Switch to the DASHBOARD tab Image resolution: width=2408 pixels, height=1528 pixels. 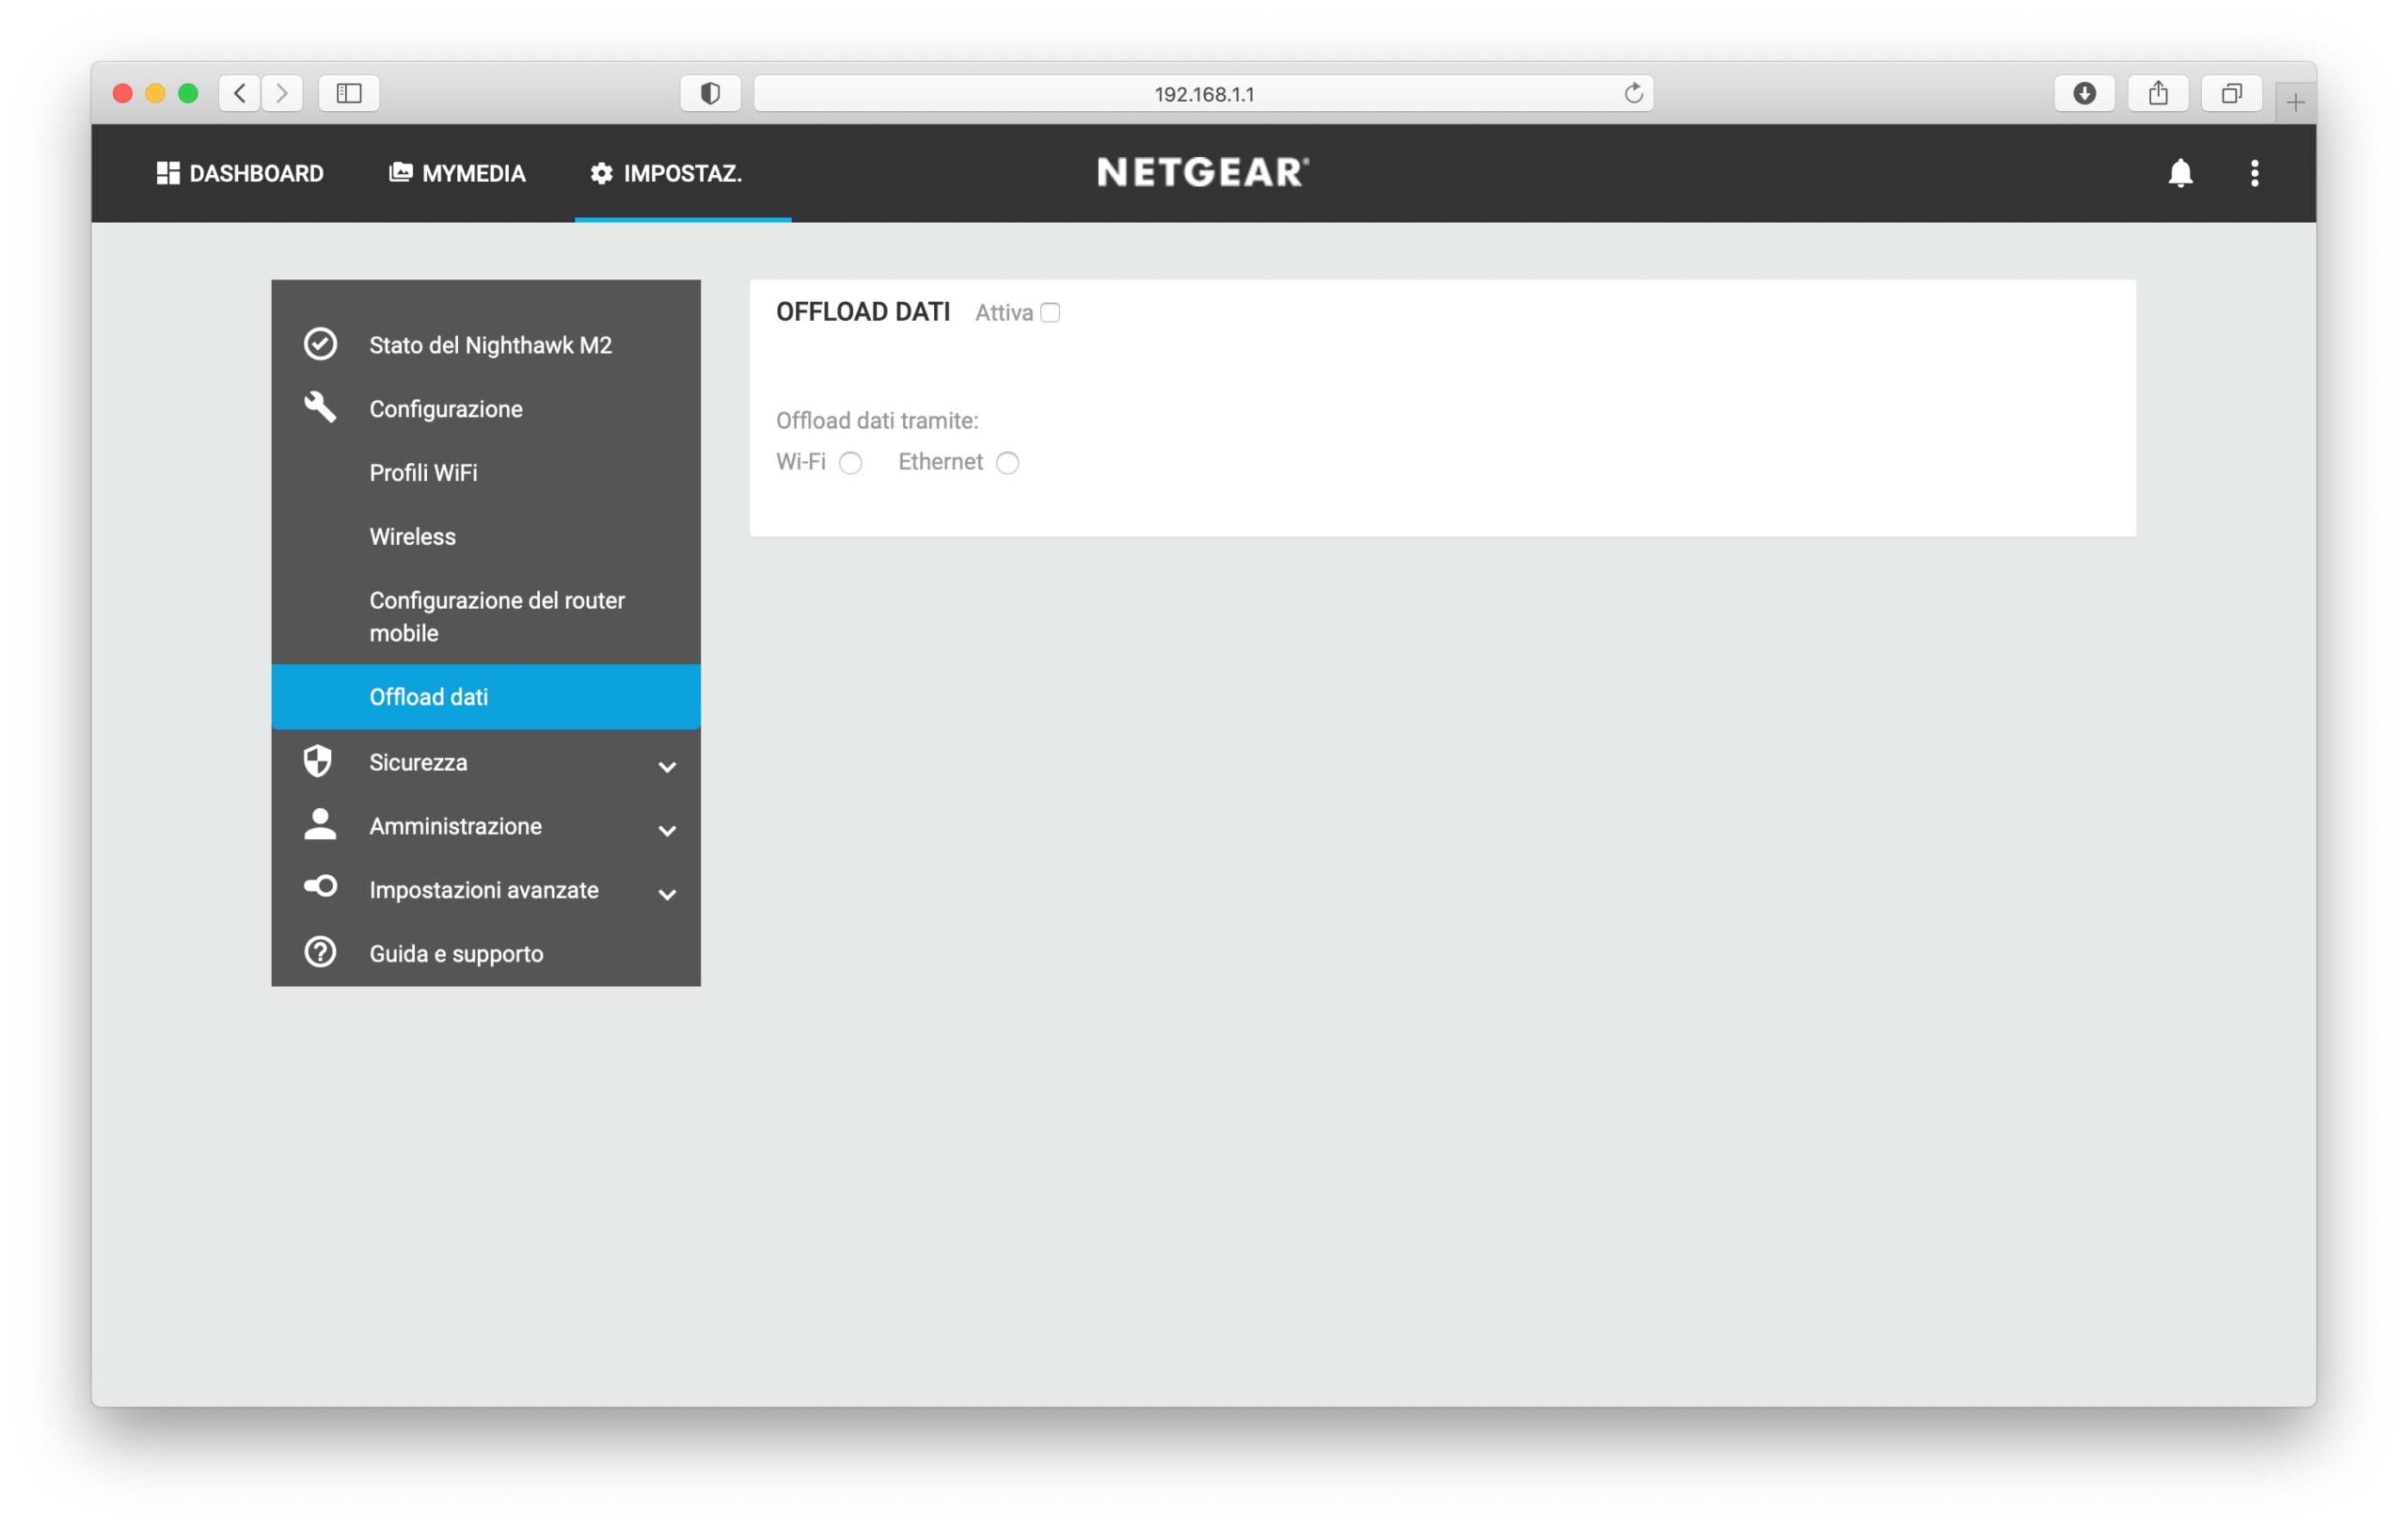click(x=240, y=173)
